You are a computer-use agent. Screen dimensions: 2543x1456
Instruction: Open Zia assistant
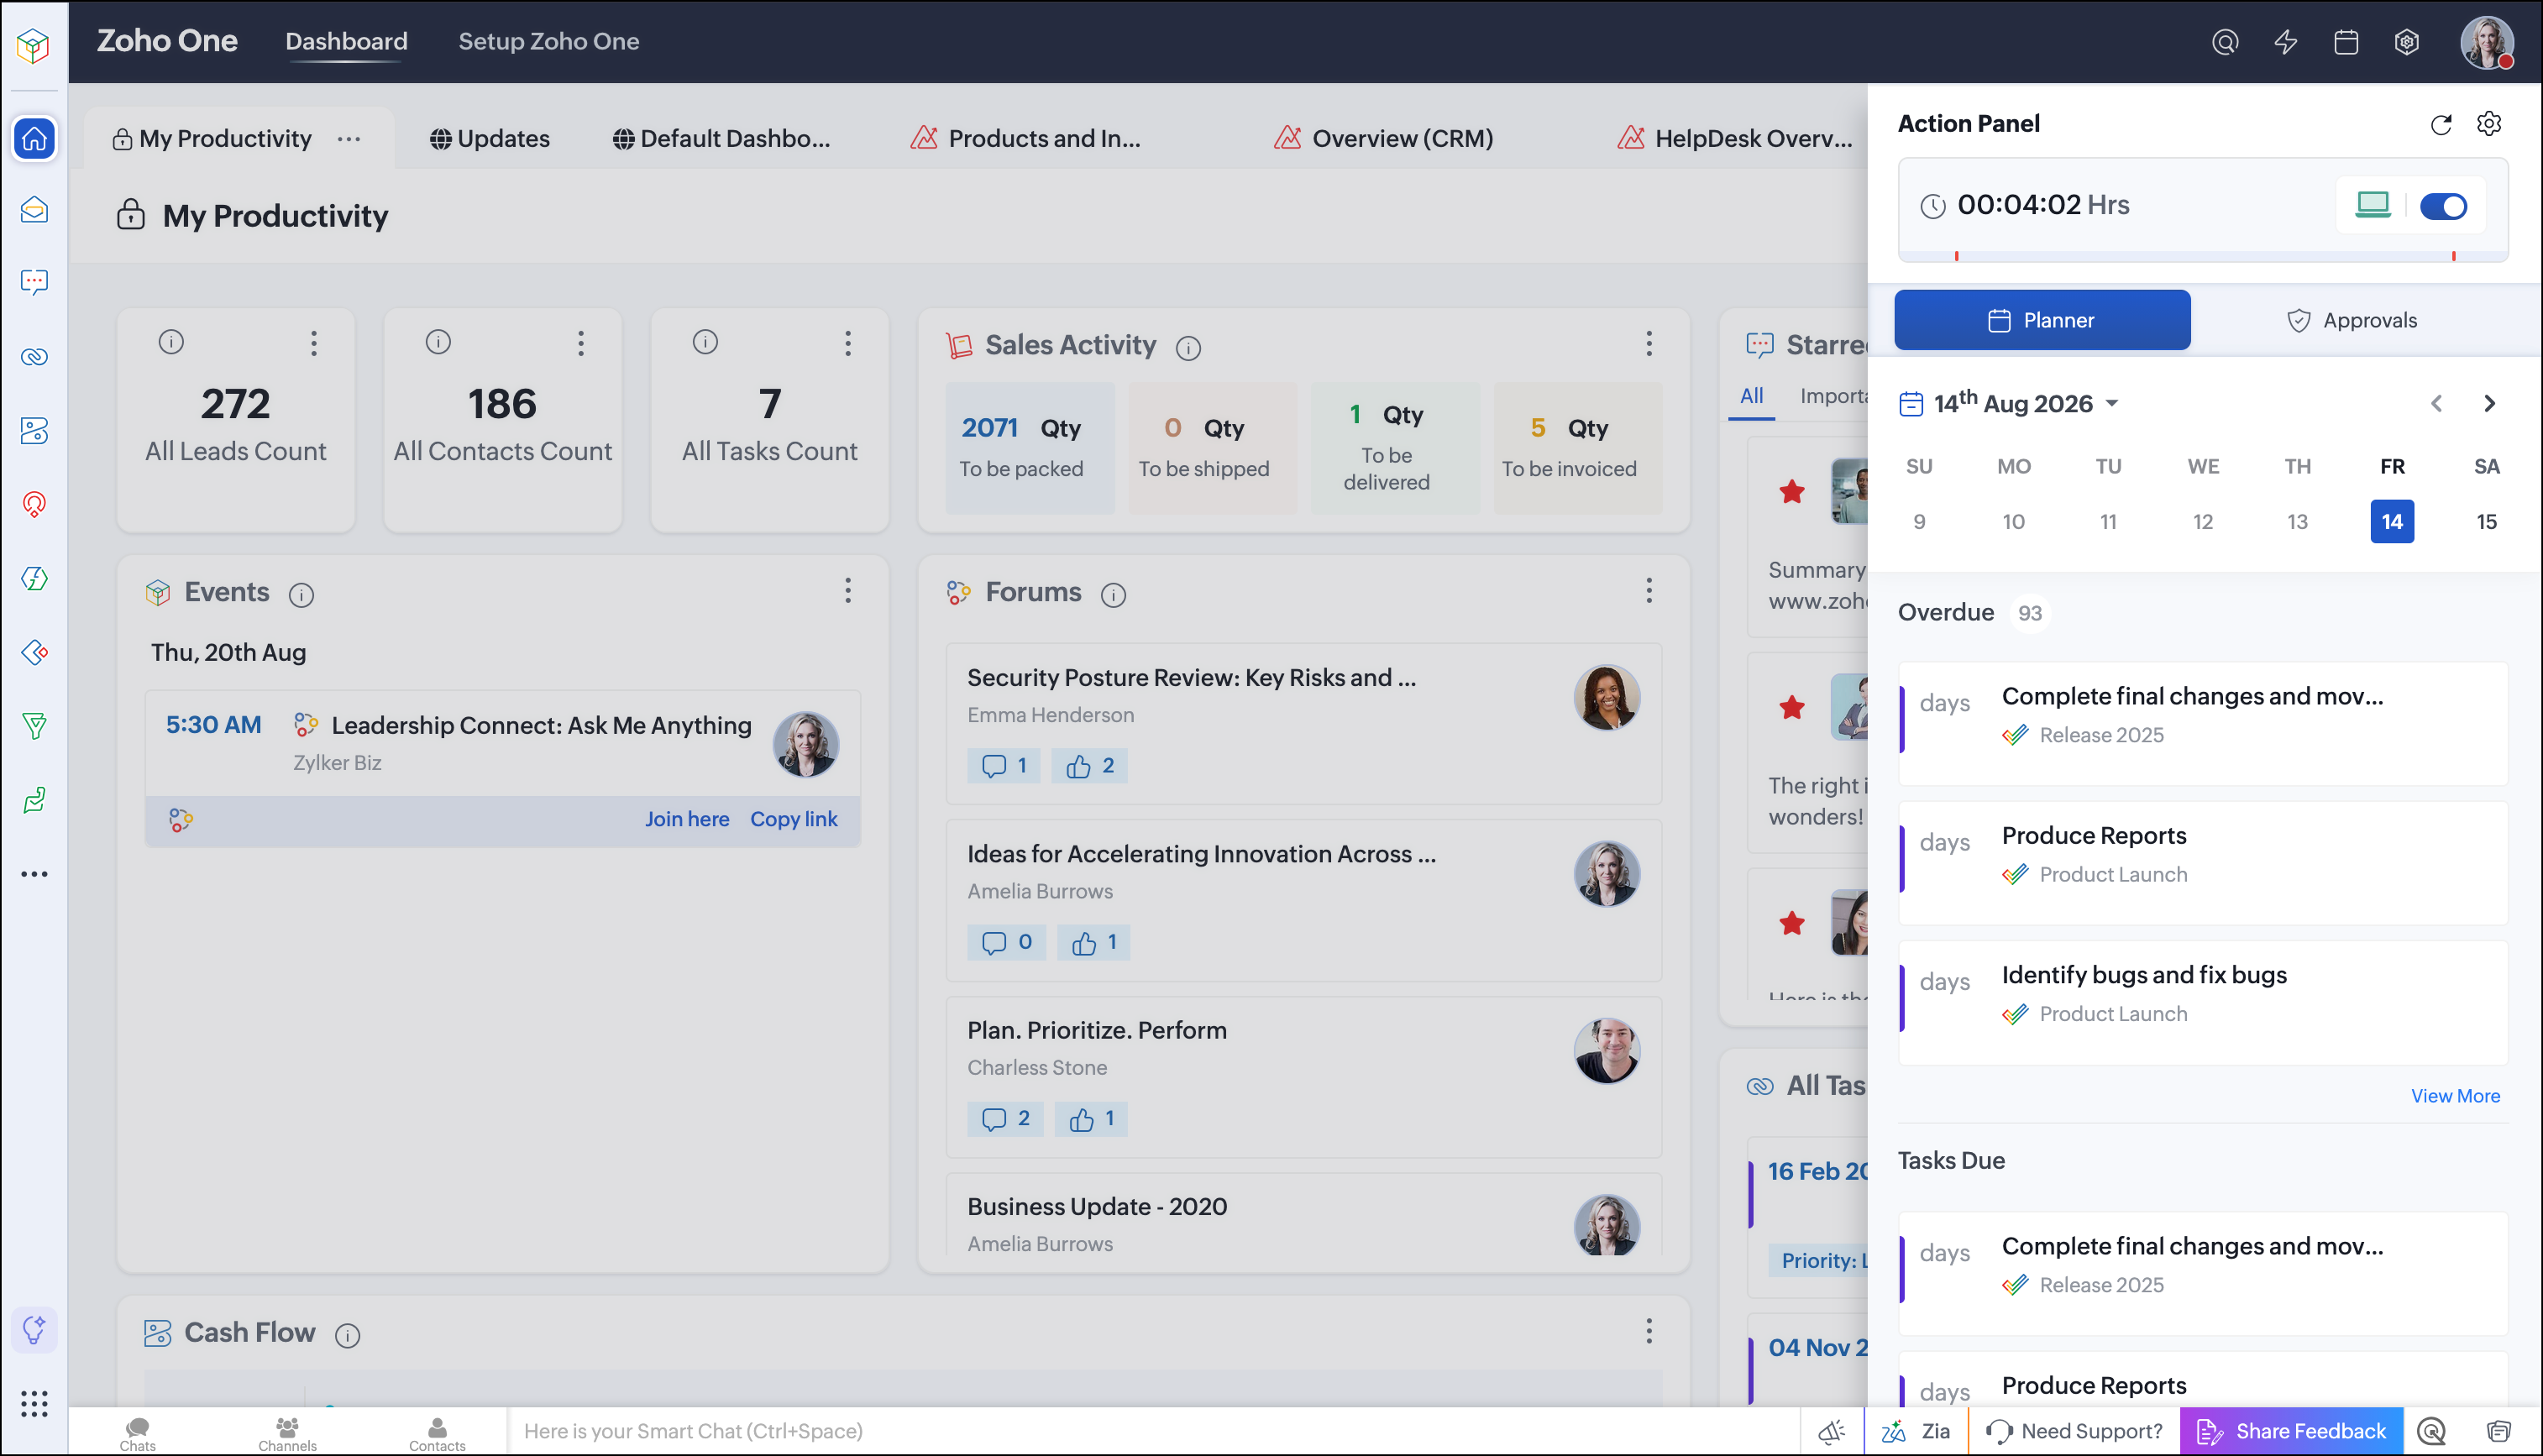point(1916,1431)
